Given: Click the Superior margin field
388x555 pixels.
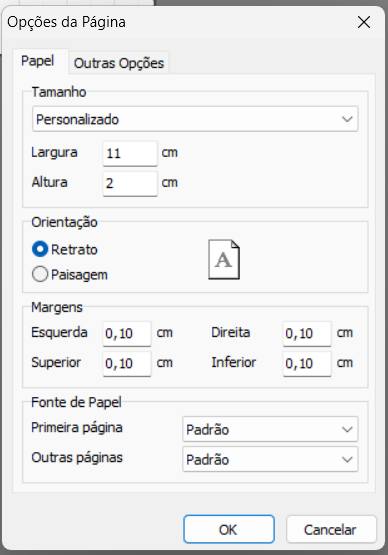Looking at the screenshot, I should [127, 364].
